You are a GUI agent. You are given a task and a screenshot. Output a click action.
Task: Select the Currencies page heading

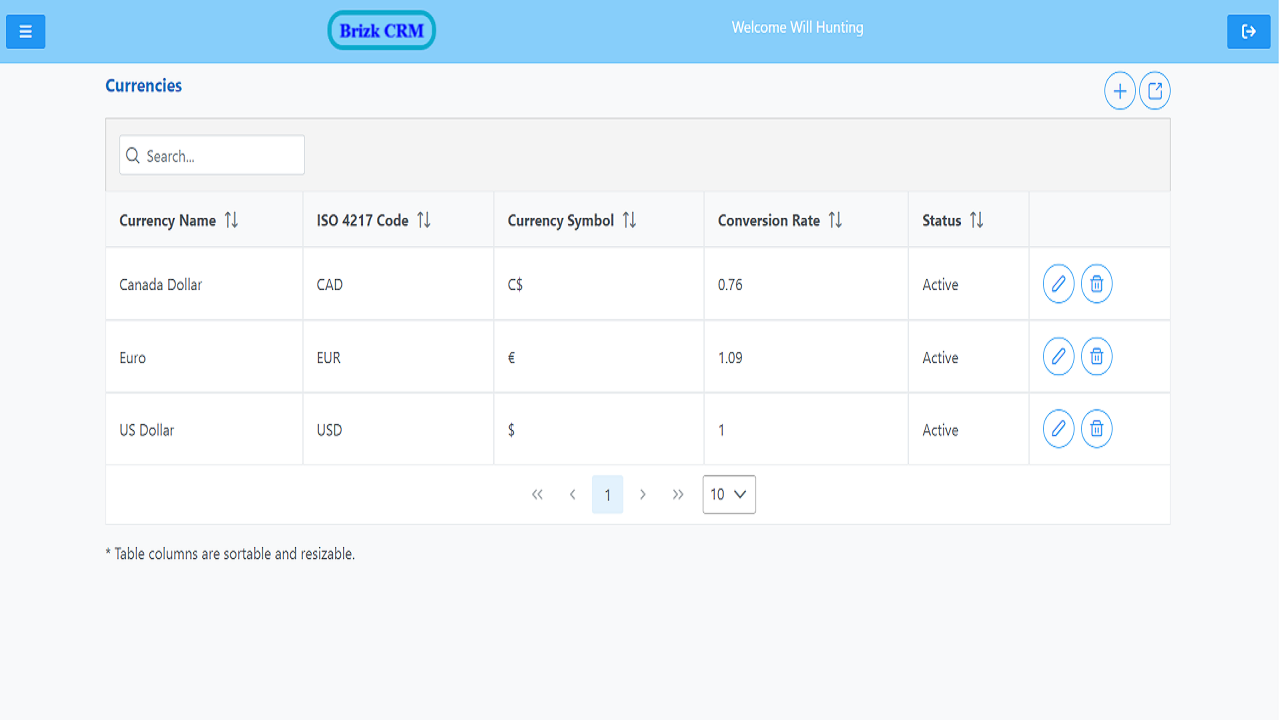(x=143, y=85)
